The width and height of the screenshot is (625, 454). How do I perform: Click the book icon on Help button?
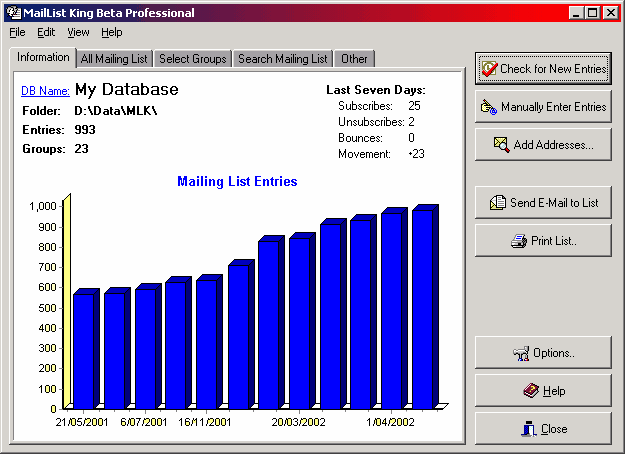(x=531, y=391)
